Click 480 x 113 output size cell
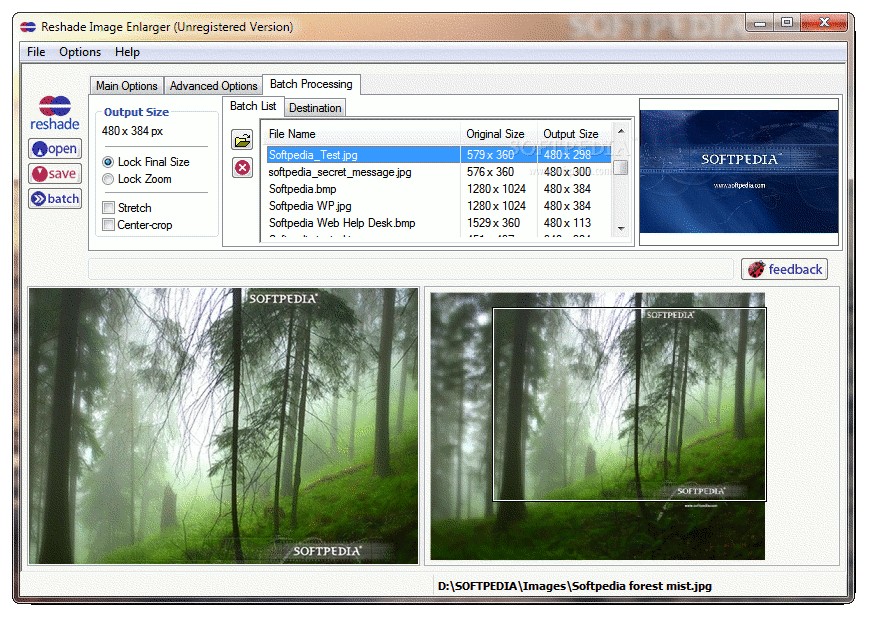Image resolution: width=875 pixels, height=624 pixels. tap(568, 223)
